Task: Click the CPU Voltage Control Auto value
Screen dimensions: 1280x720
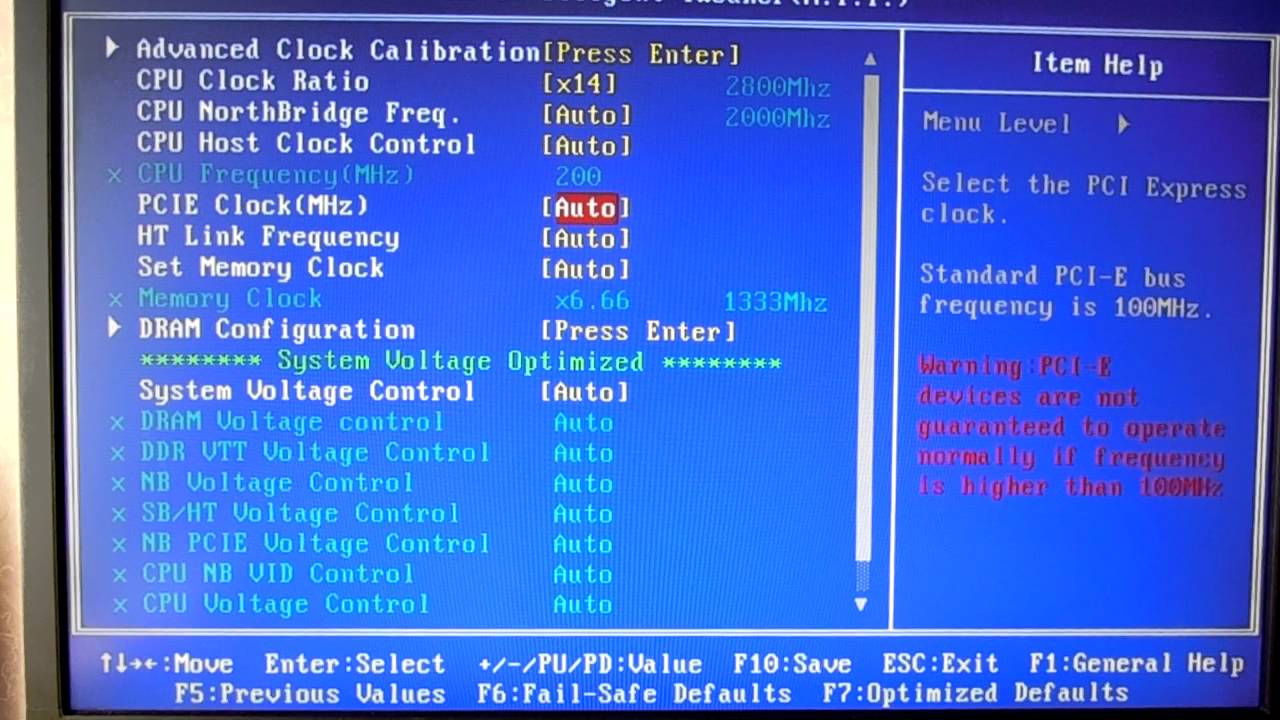Action: click(x=582, y=605)
